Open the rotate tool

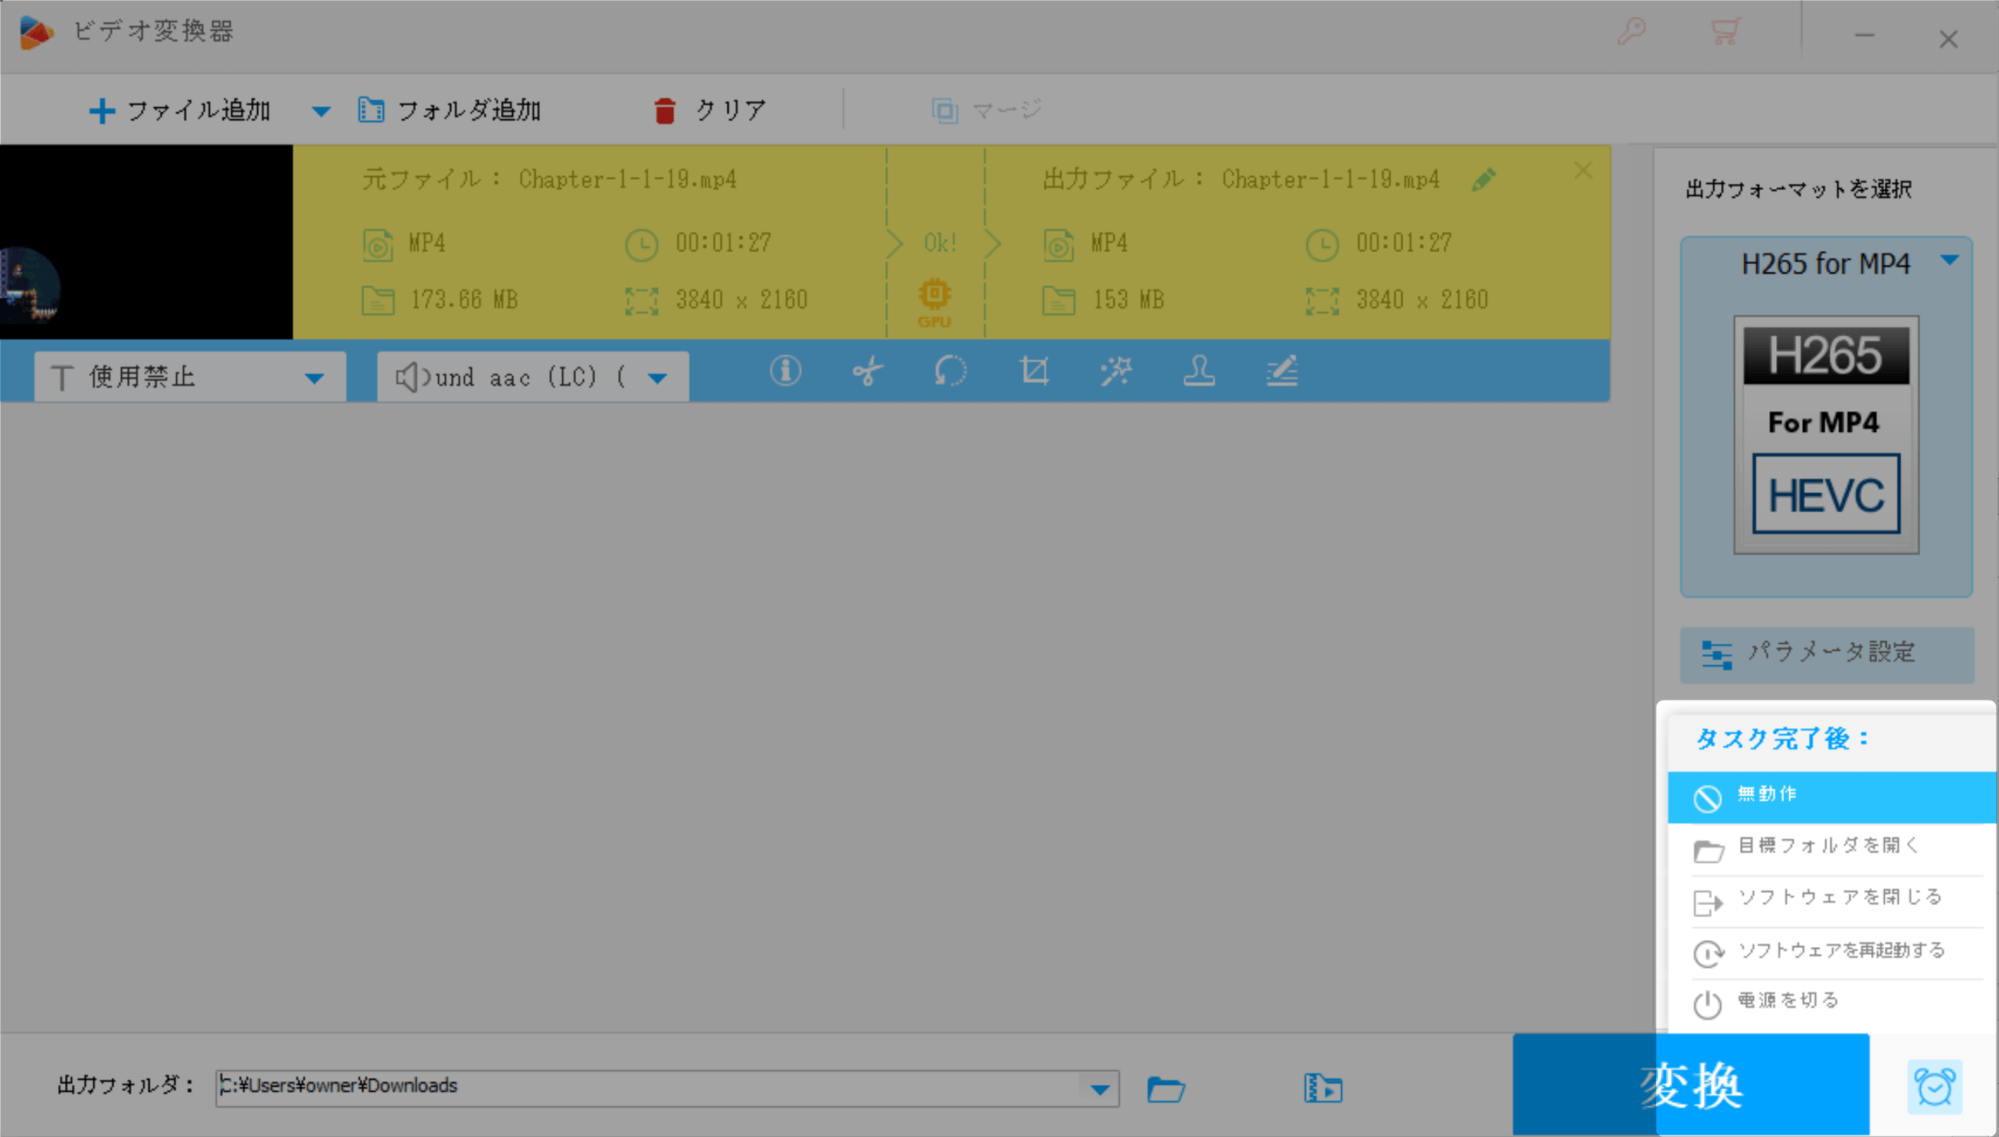coord(950,371)
